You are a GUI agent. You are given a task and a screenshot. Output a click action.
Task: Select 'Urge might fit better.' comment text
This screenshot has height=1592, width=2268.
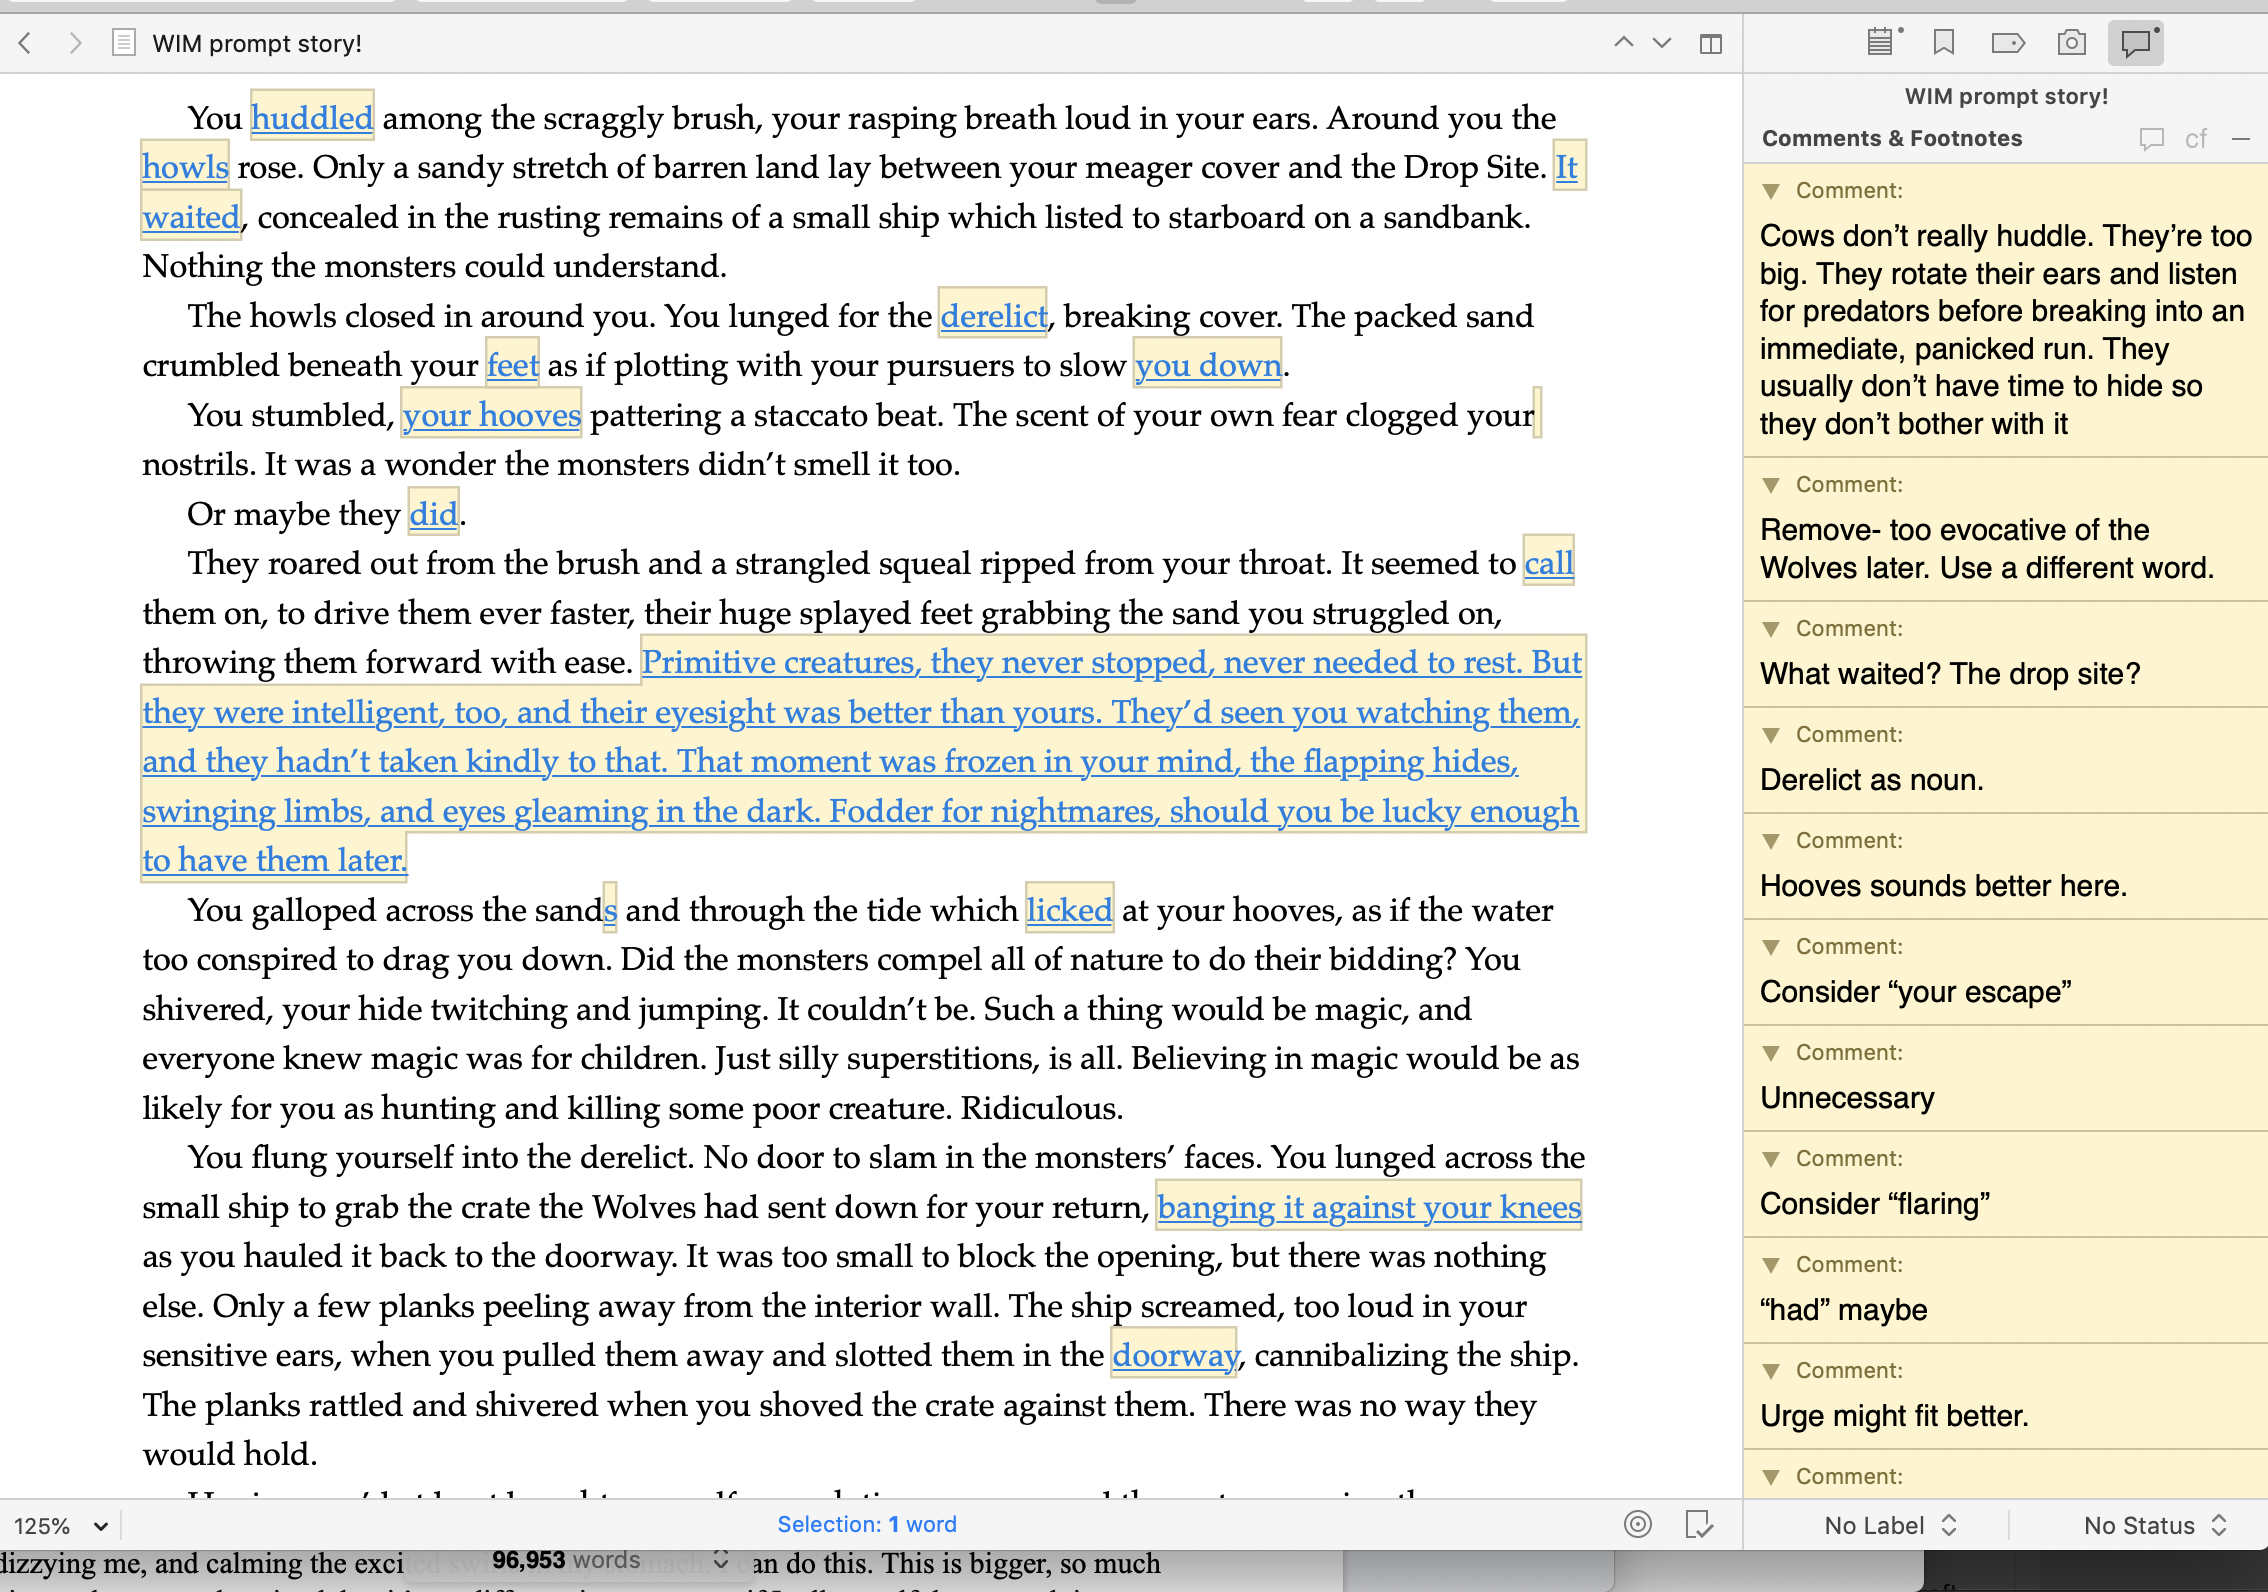[x=1894, y=1416]
